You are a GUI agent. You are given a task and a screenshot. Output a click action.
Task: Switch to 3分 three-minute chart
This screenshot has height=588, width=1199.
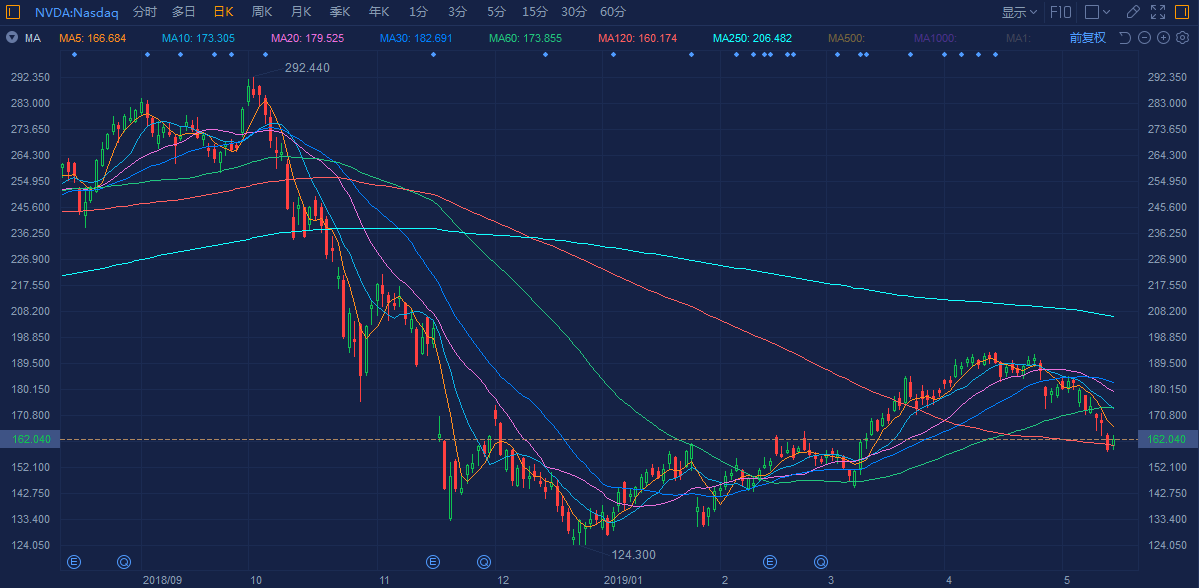457,12
